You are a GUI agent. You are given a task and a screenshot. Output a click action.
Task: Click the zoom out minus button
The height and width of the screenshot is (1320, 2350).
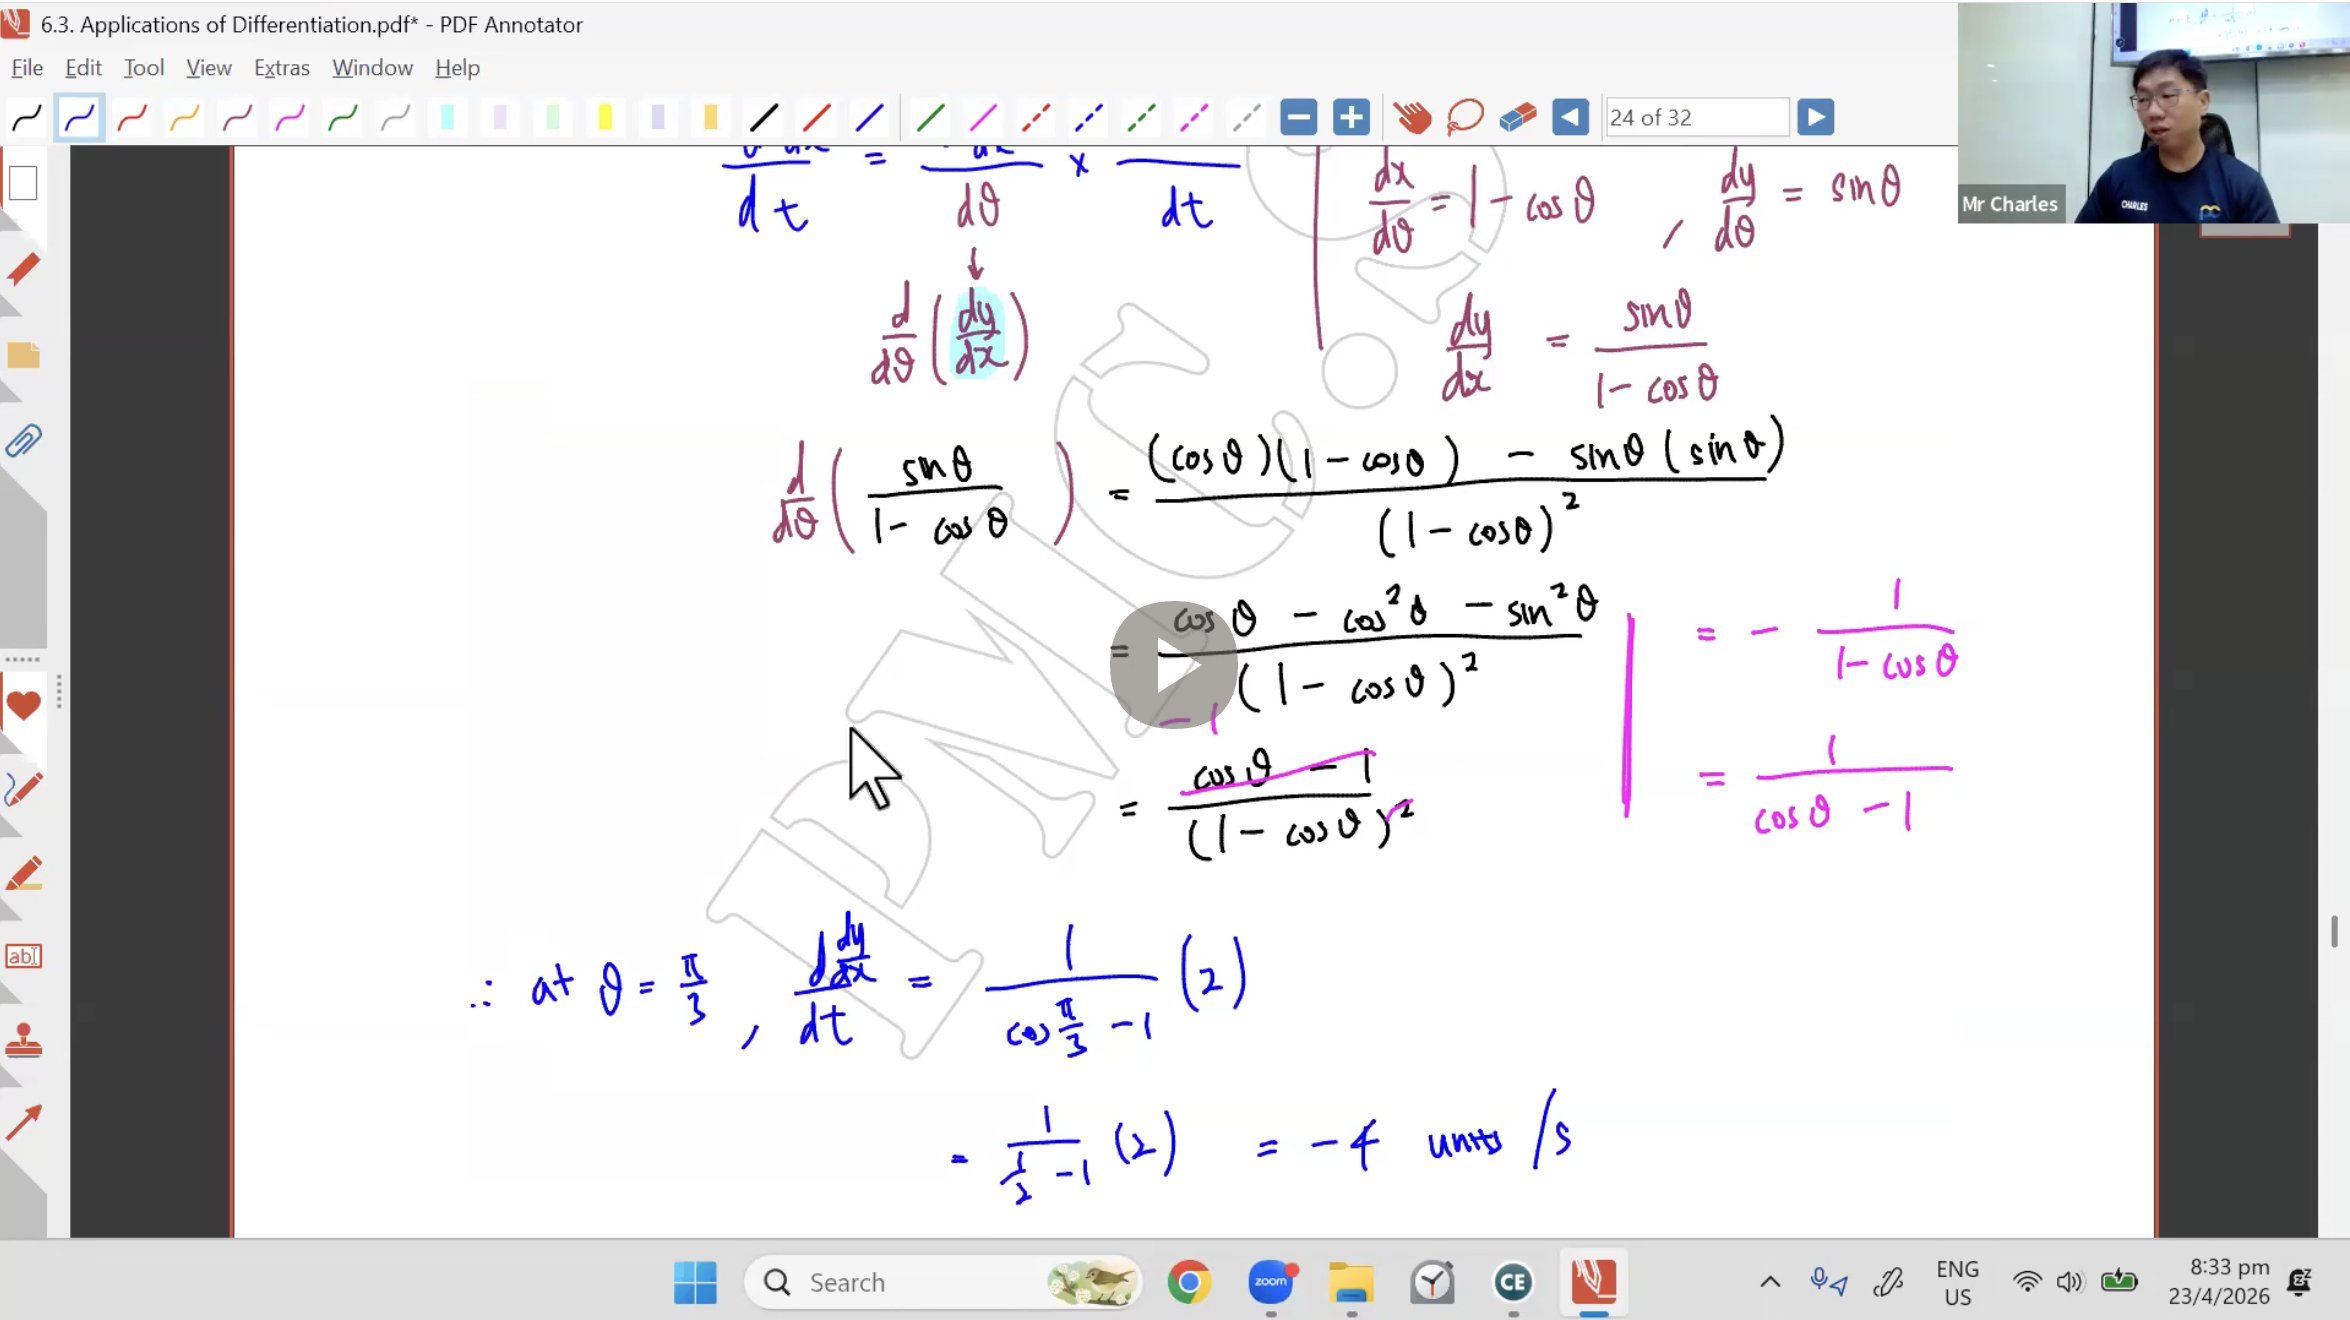(1298, 118)
